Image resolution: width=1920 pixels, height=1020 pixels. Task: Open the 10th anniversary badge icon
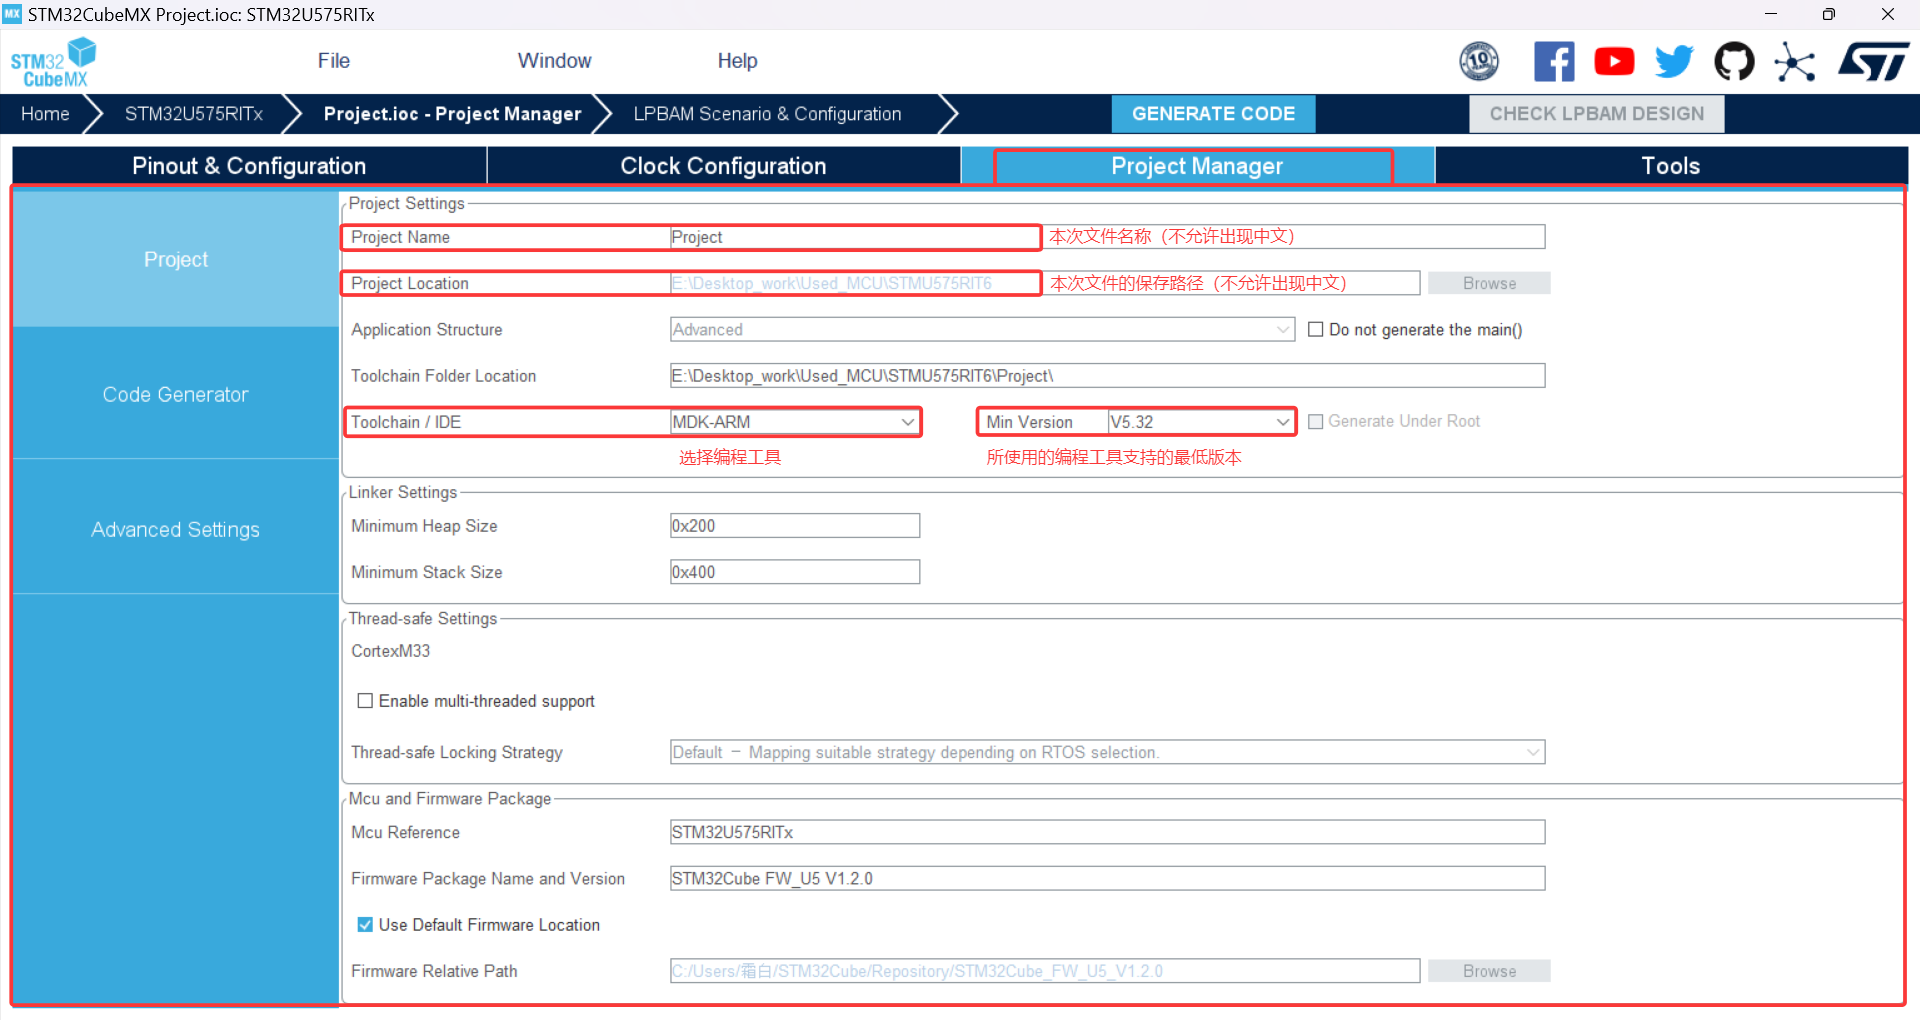point(1479,61)
